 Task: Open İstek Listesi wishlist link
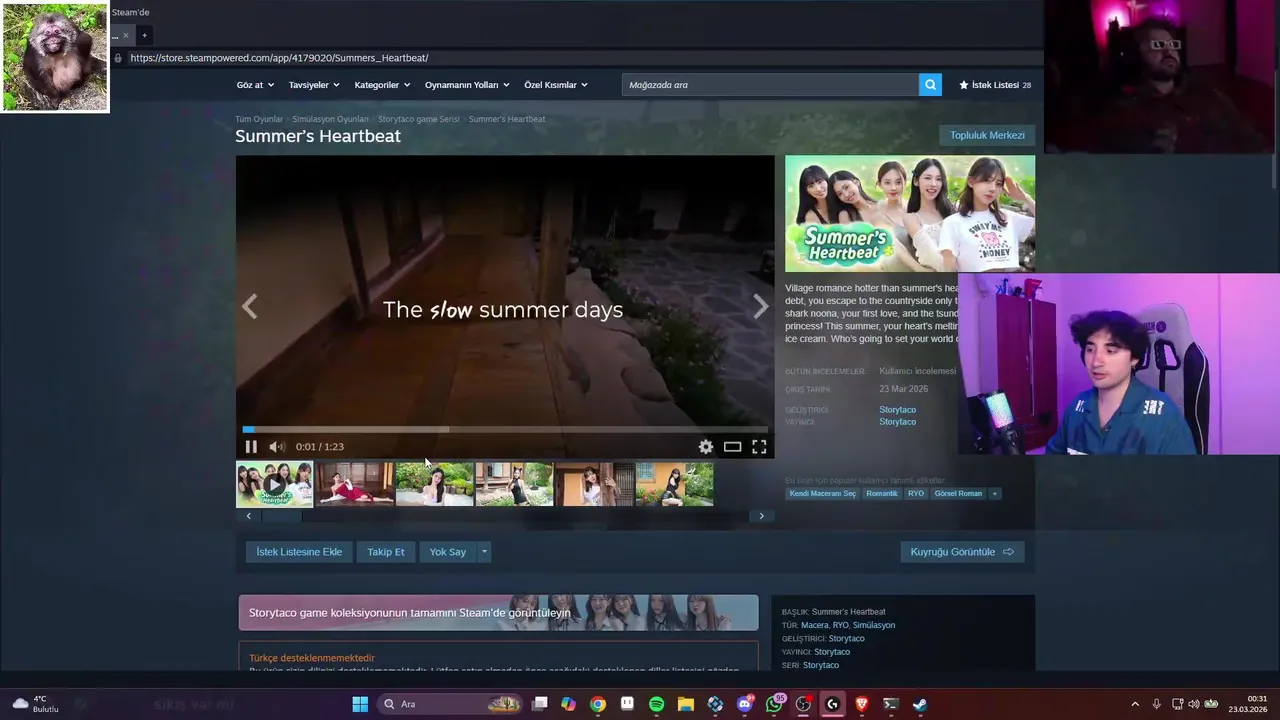(x=995, y=85)
